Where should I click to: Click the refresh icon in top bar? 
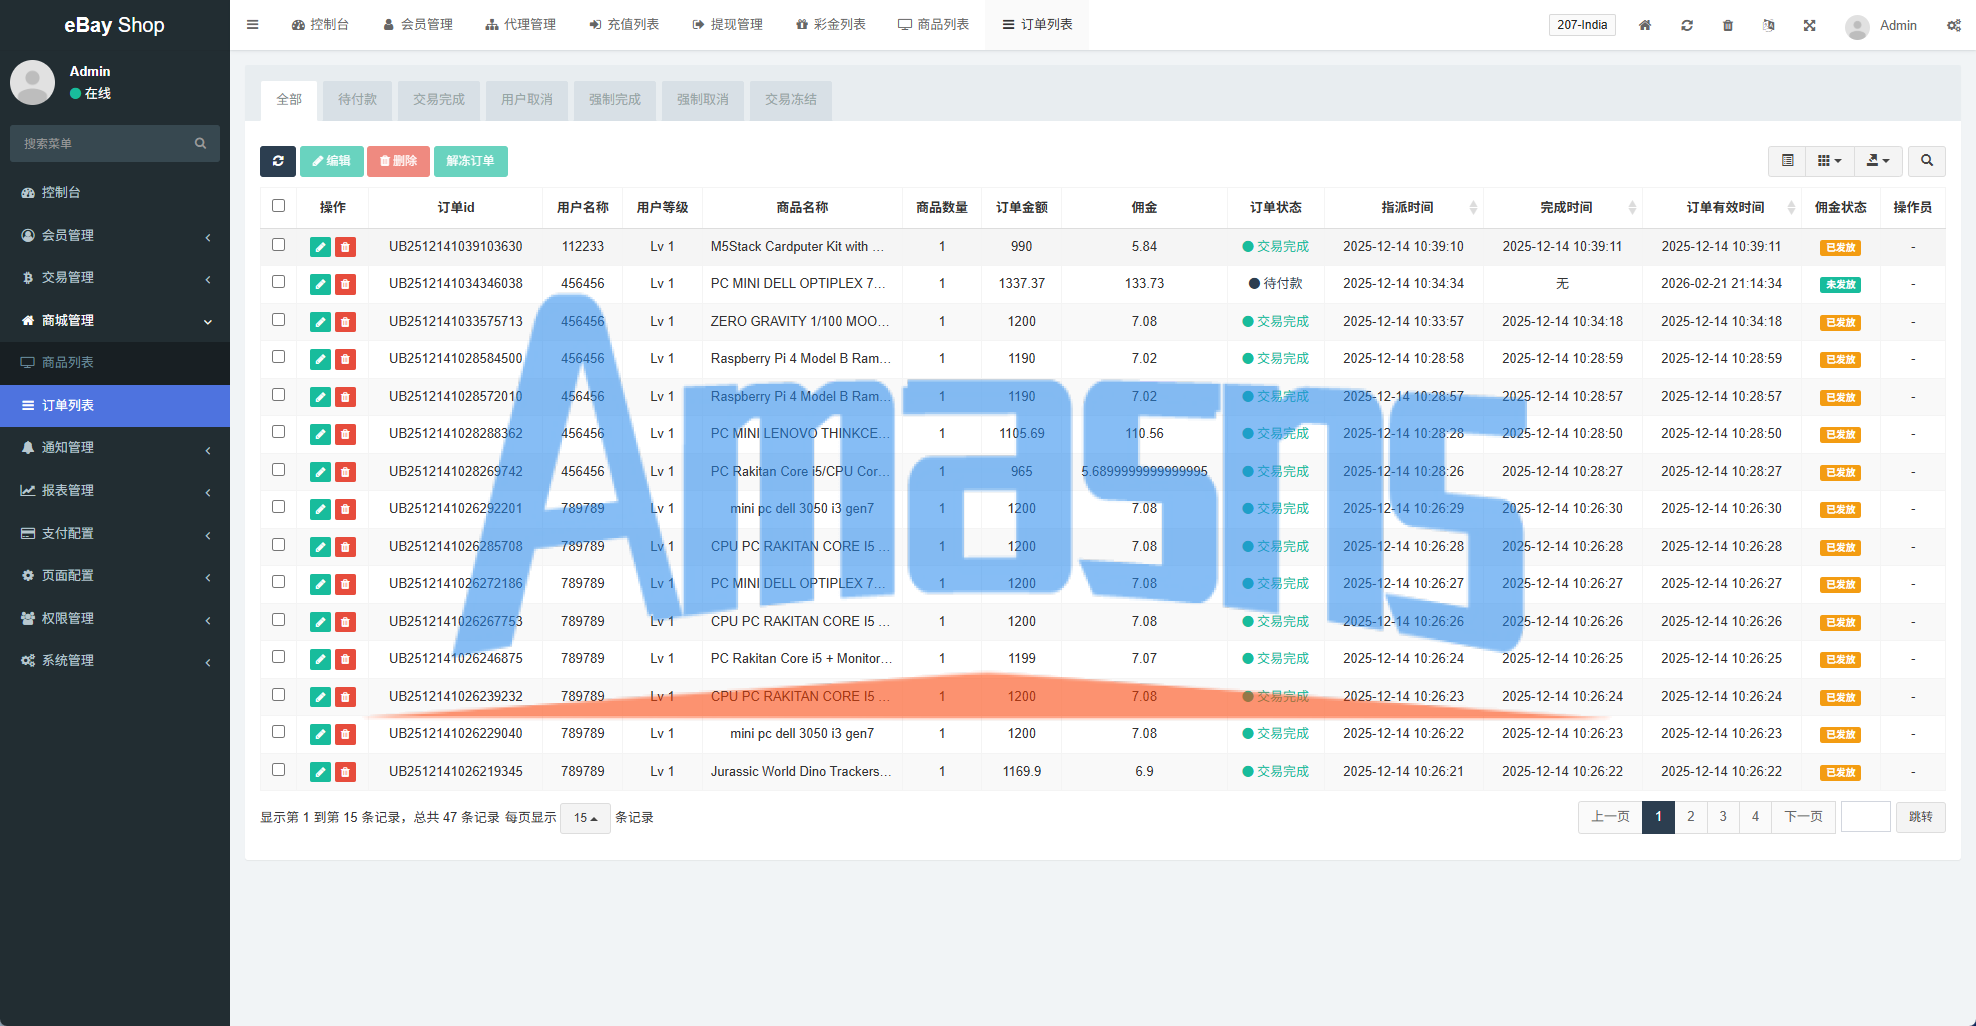tap(1687, 25)
